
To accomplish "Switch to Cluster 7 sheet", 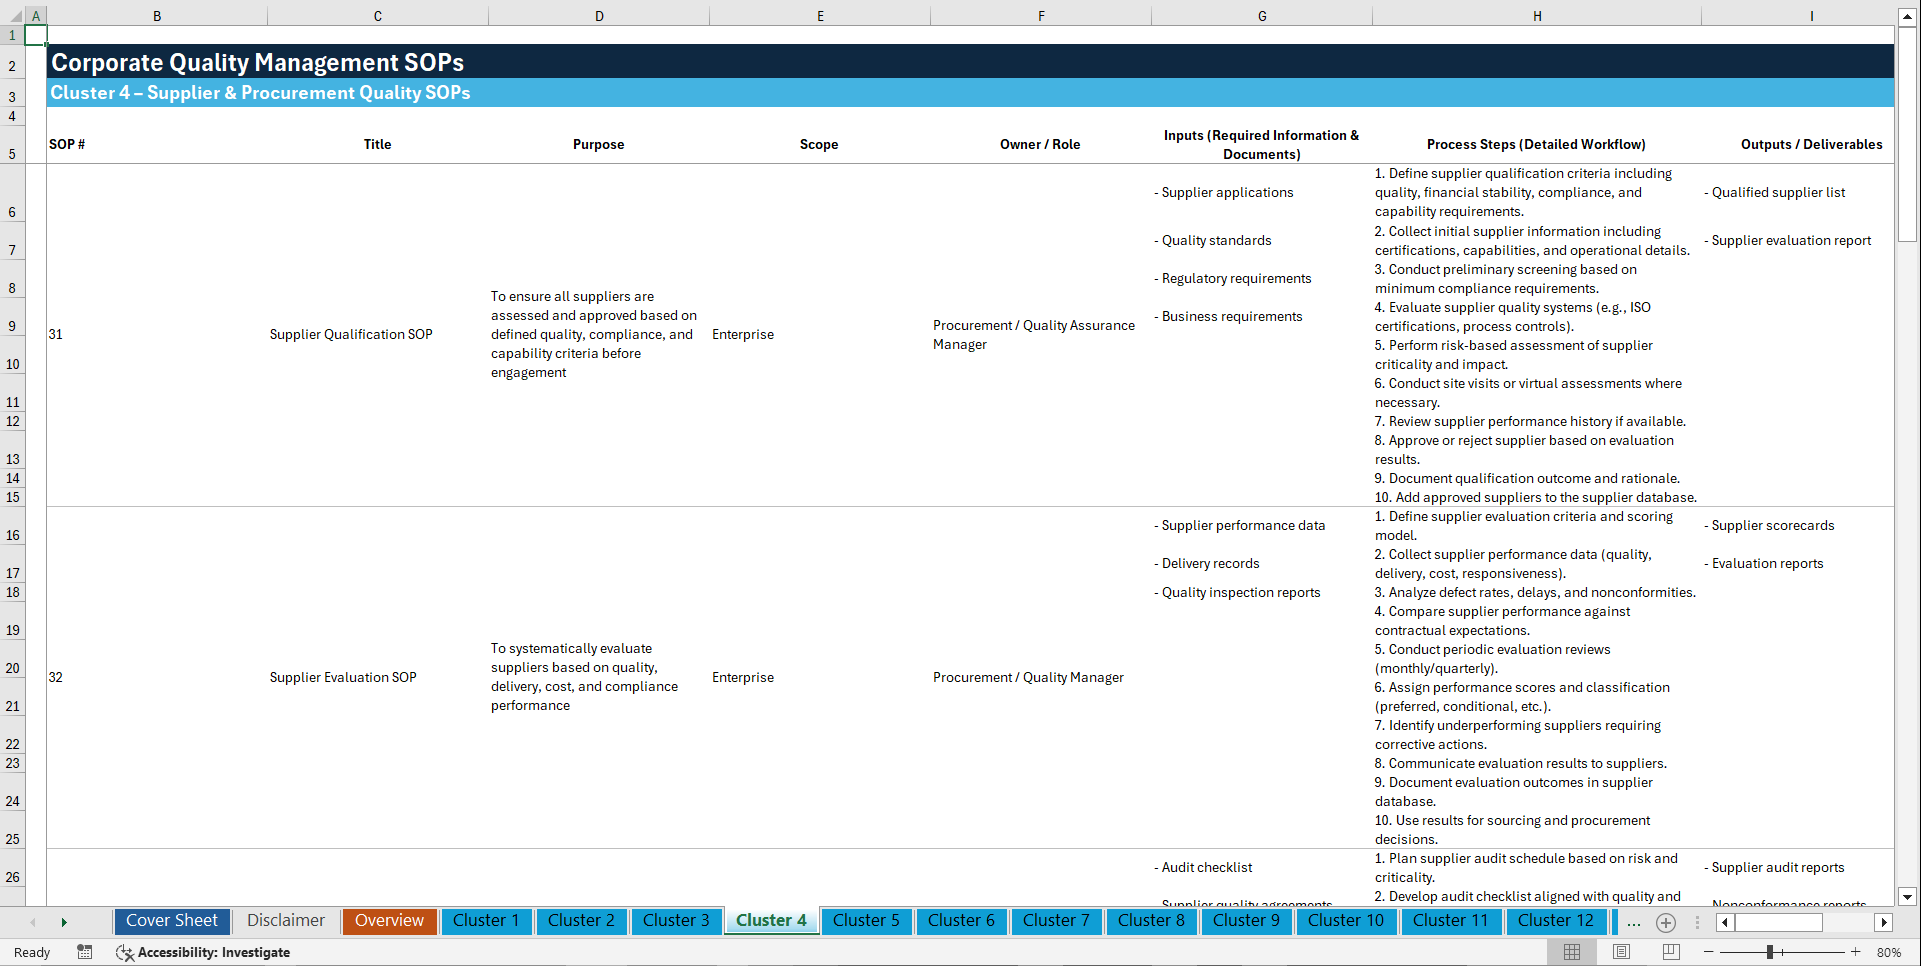I will coord(1056,921).
